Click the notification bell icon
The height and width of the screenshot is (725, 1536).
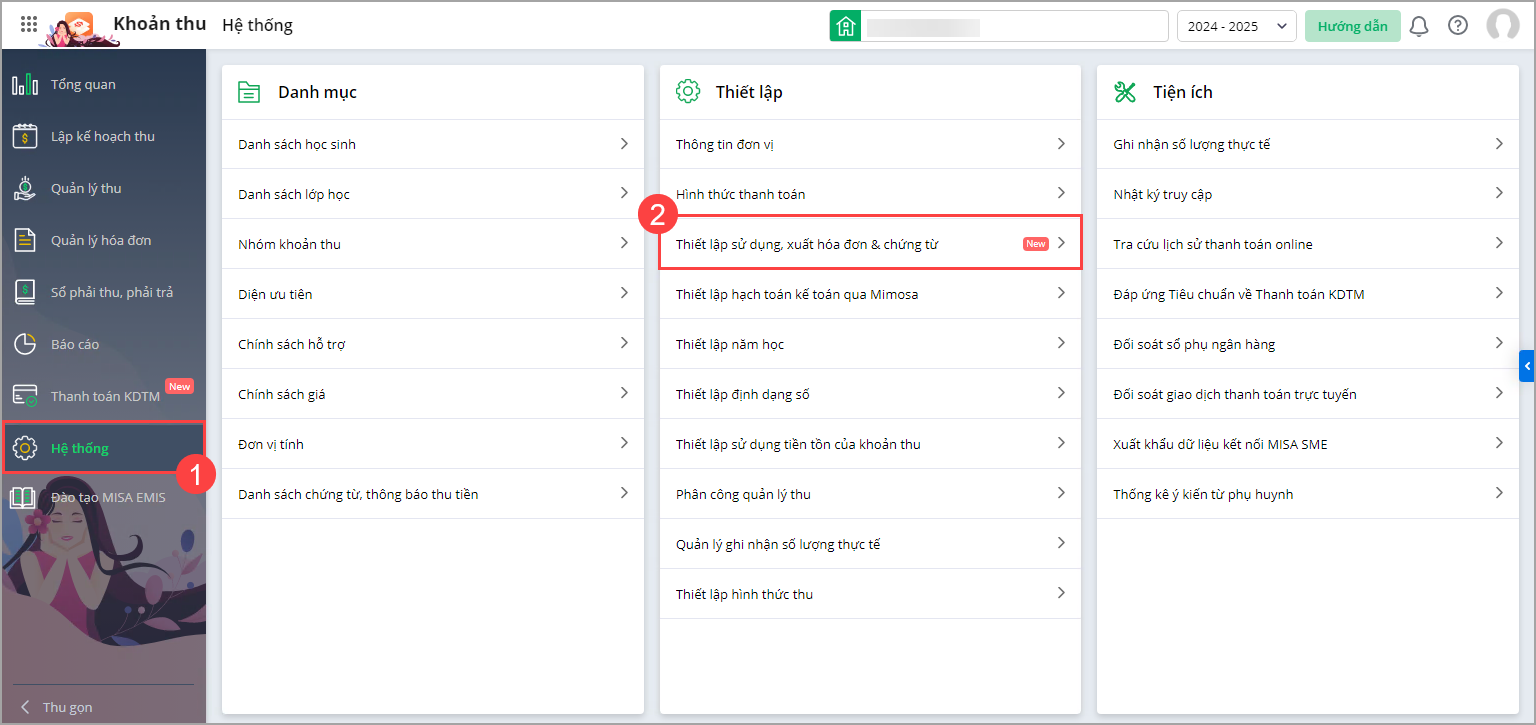point(1419,26)
